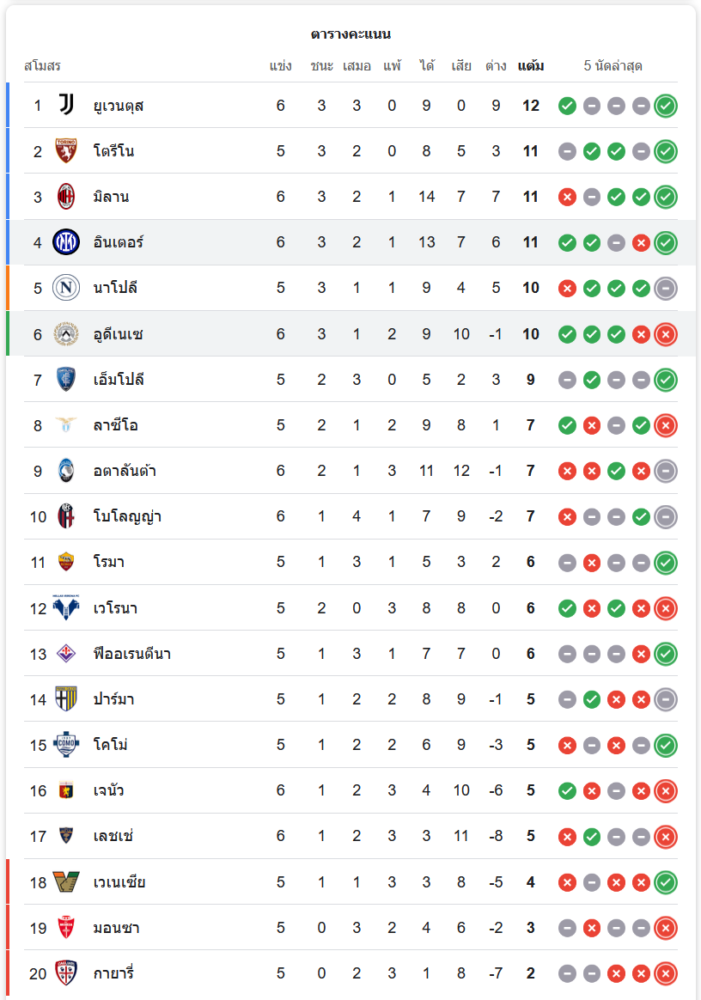Sort by the แต้ม points column header

tap(531, 66)
